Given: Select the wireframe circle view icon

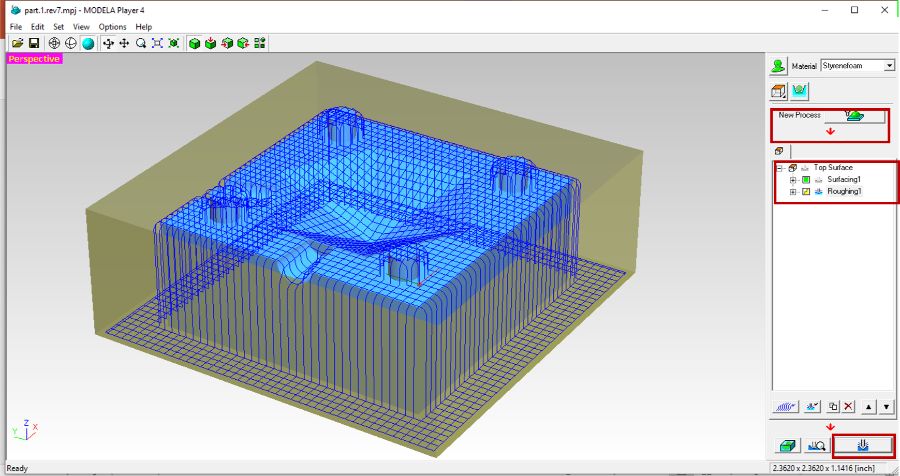Looking at the screenshot, I should pyautogui.click(x=71, y=43).
